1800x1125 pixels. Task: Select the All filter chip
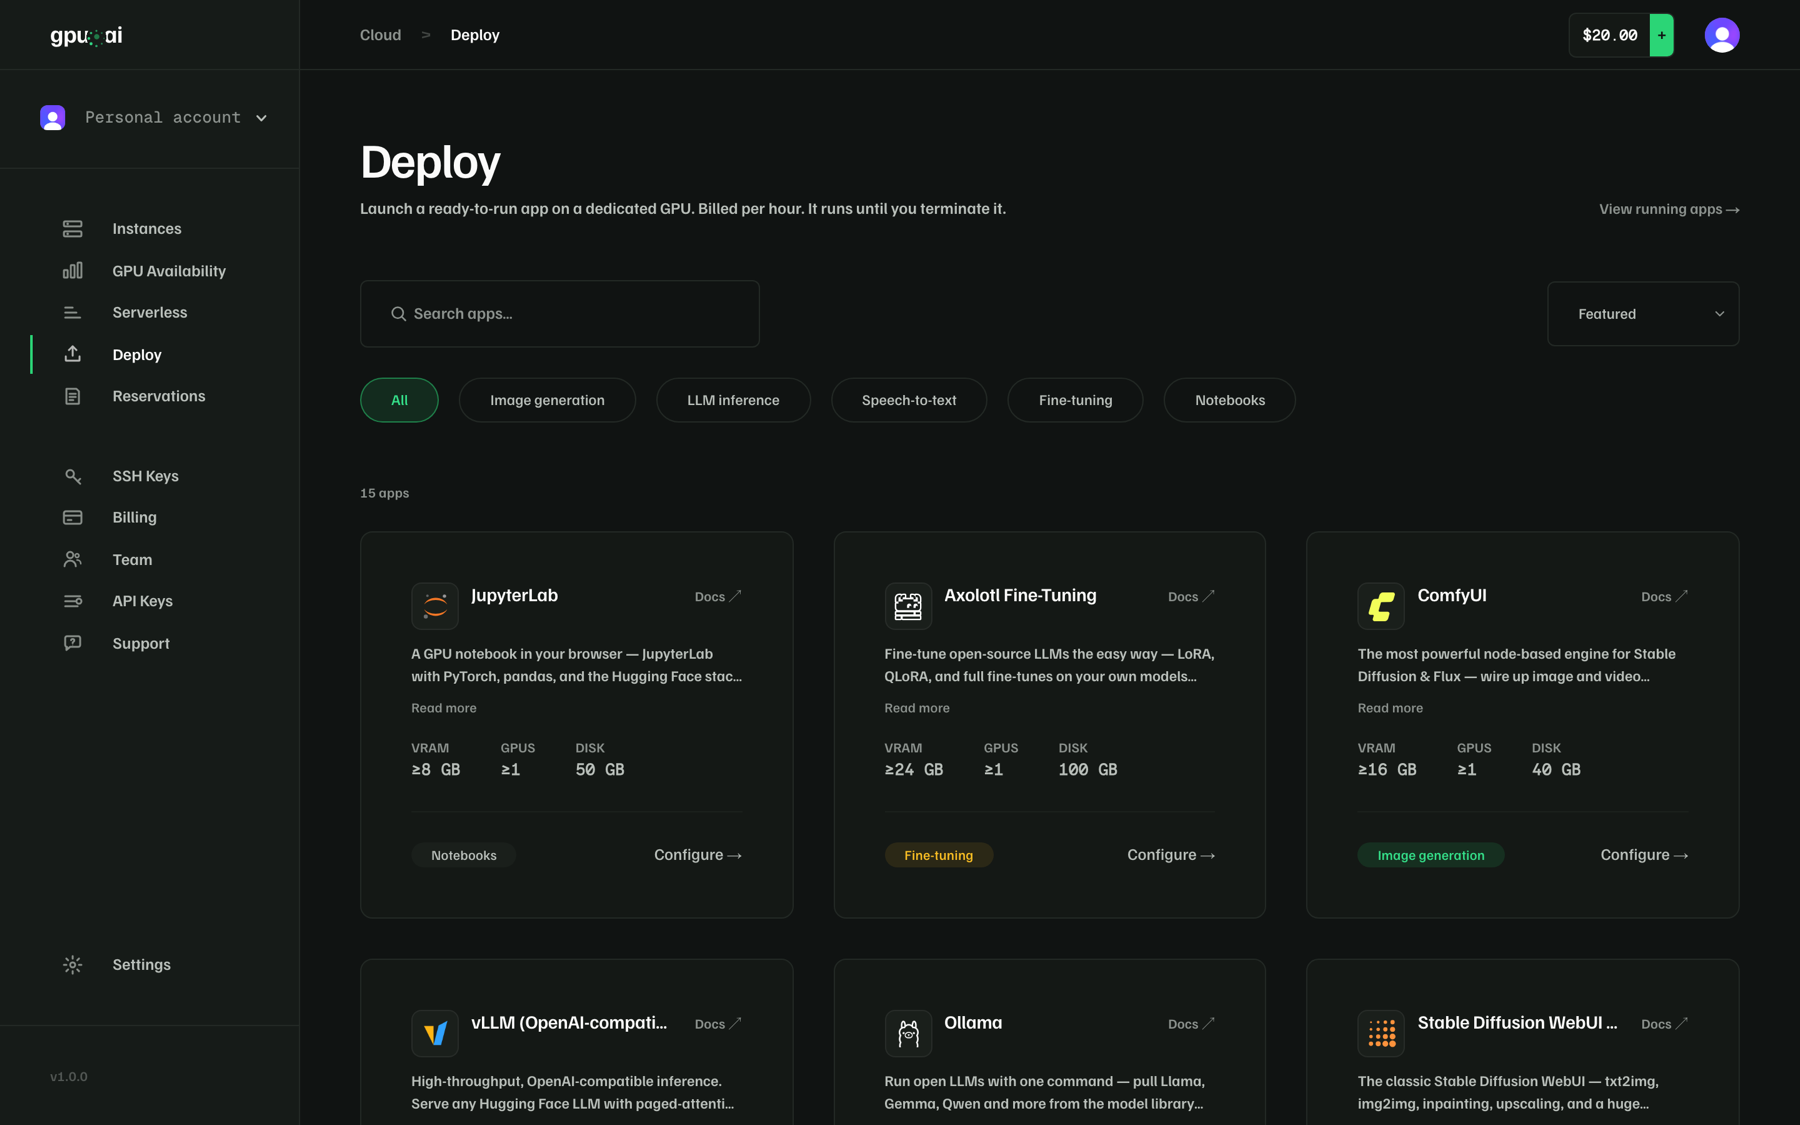pyautogui.click(x=399, y=400)
